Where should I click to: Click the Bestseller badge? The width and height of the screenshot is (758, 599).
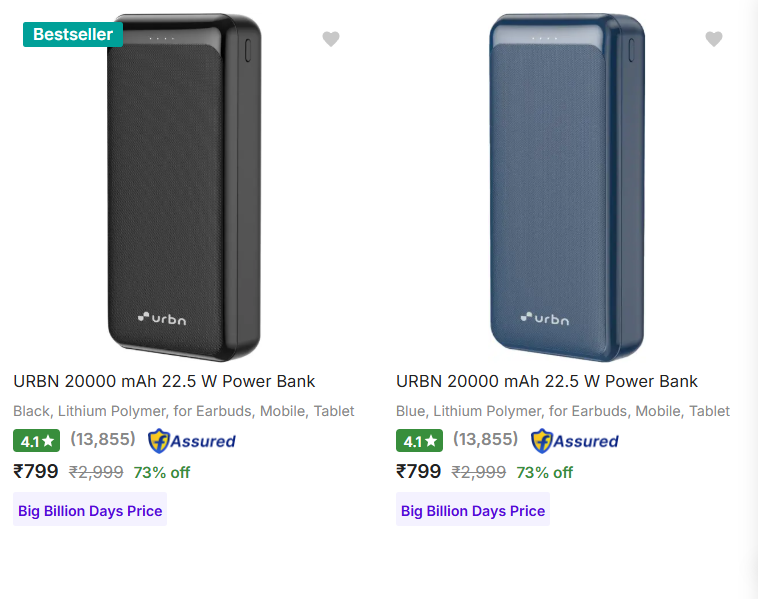coord(72,34)
